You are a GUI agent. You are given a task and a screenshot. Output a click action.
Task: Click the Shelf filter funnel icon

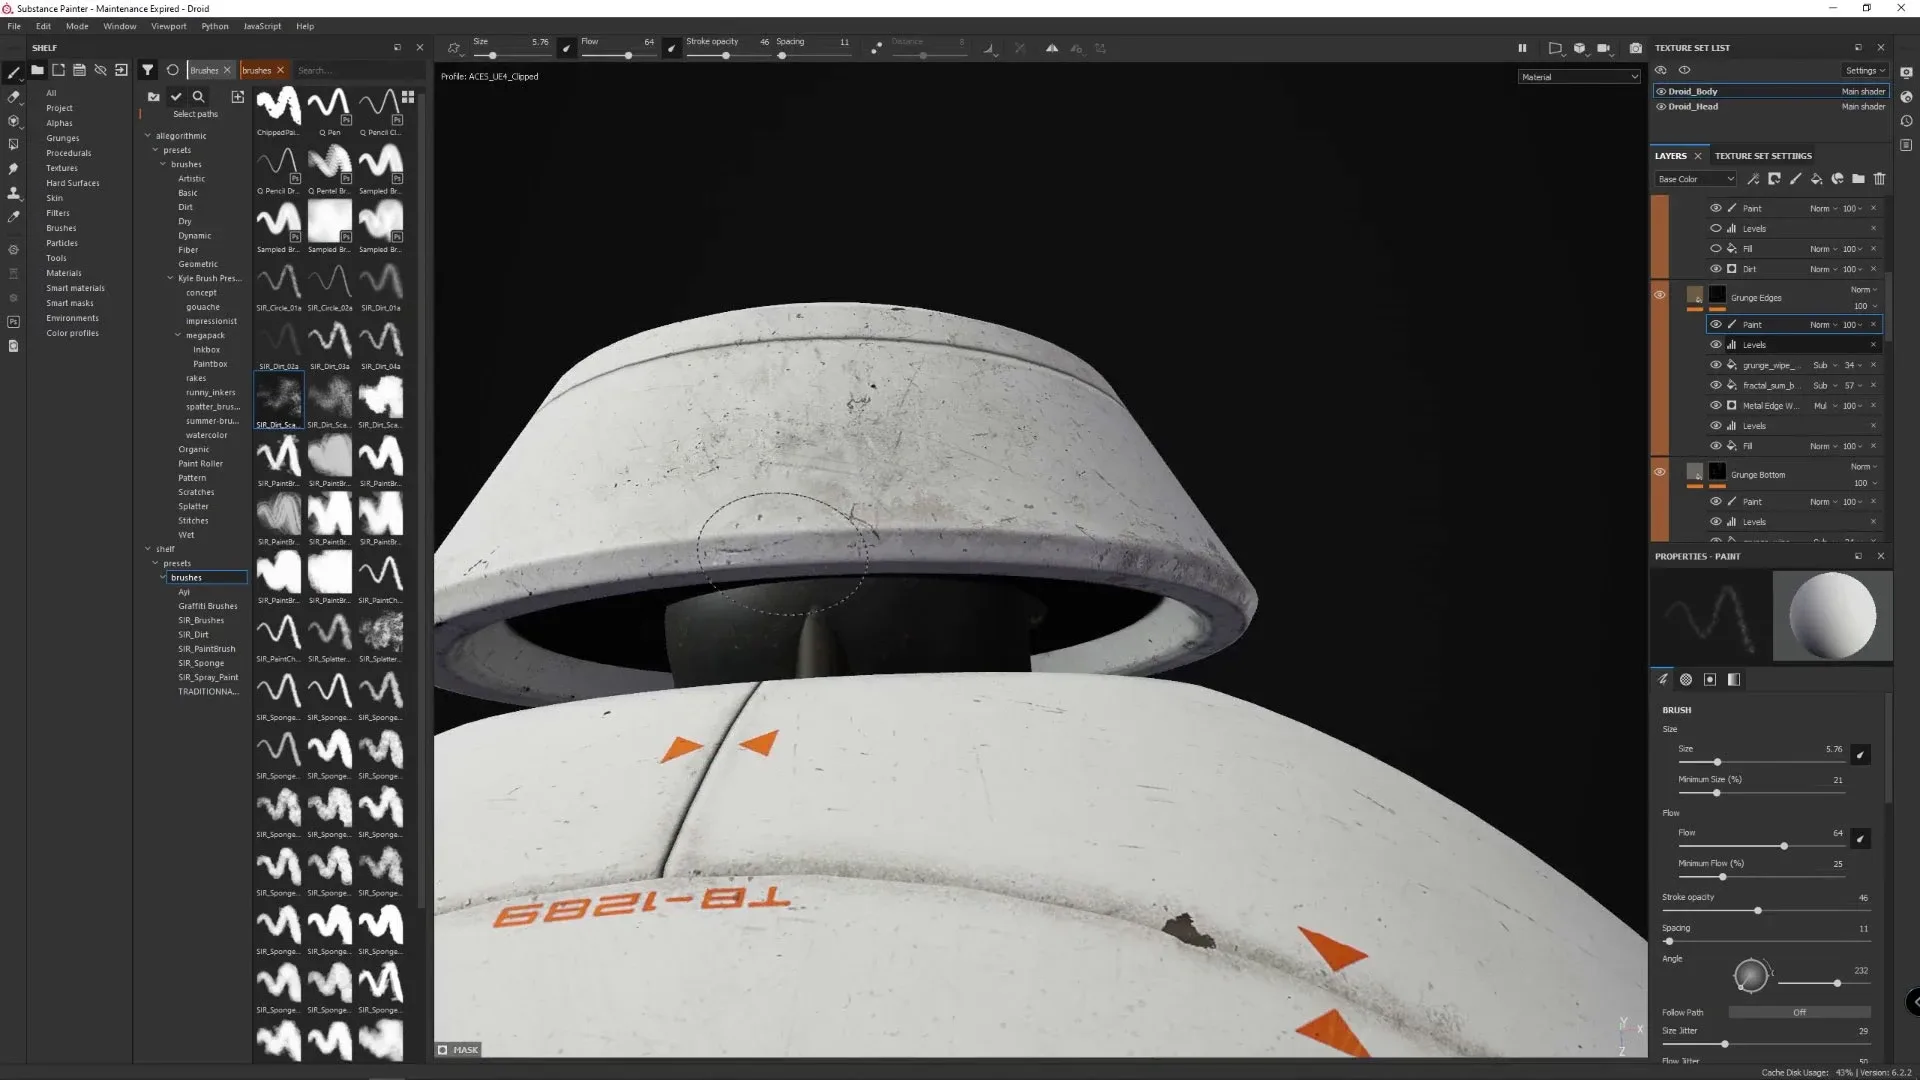(147, 70)
